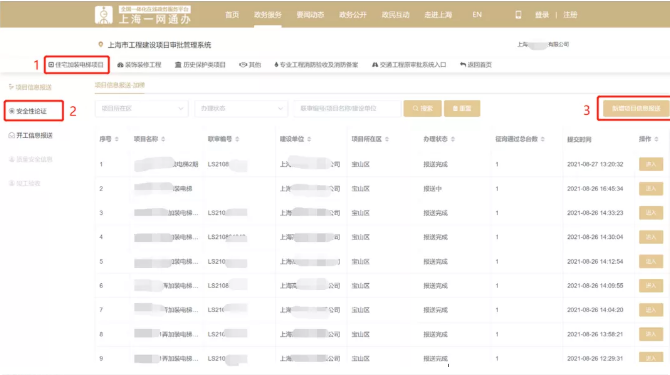The width and height of the screenshot is (670, 375).
Task: Click 报送中 status in row 2
Action: pos(432,188)
